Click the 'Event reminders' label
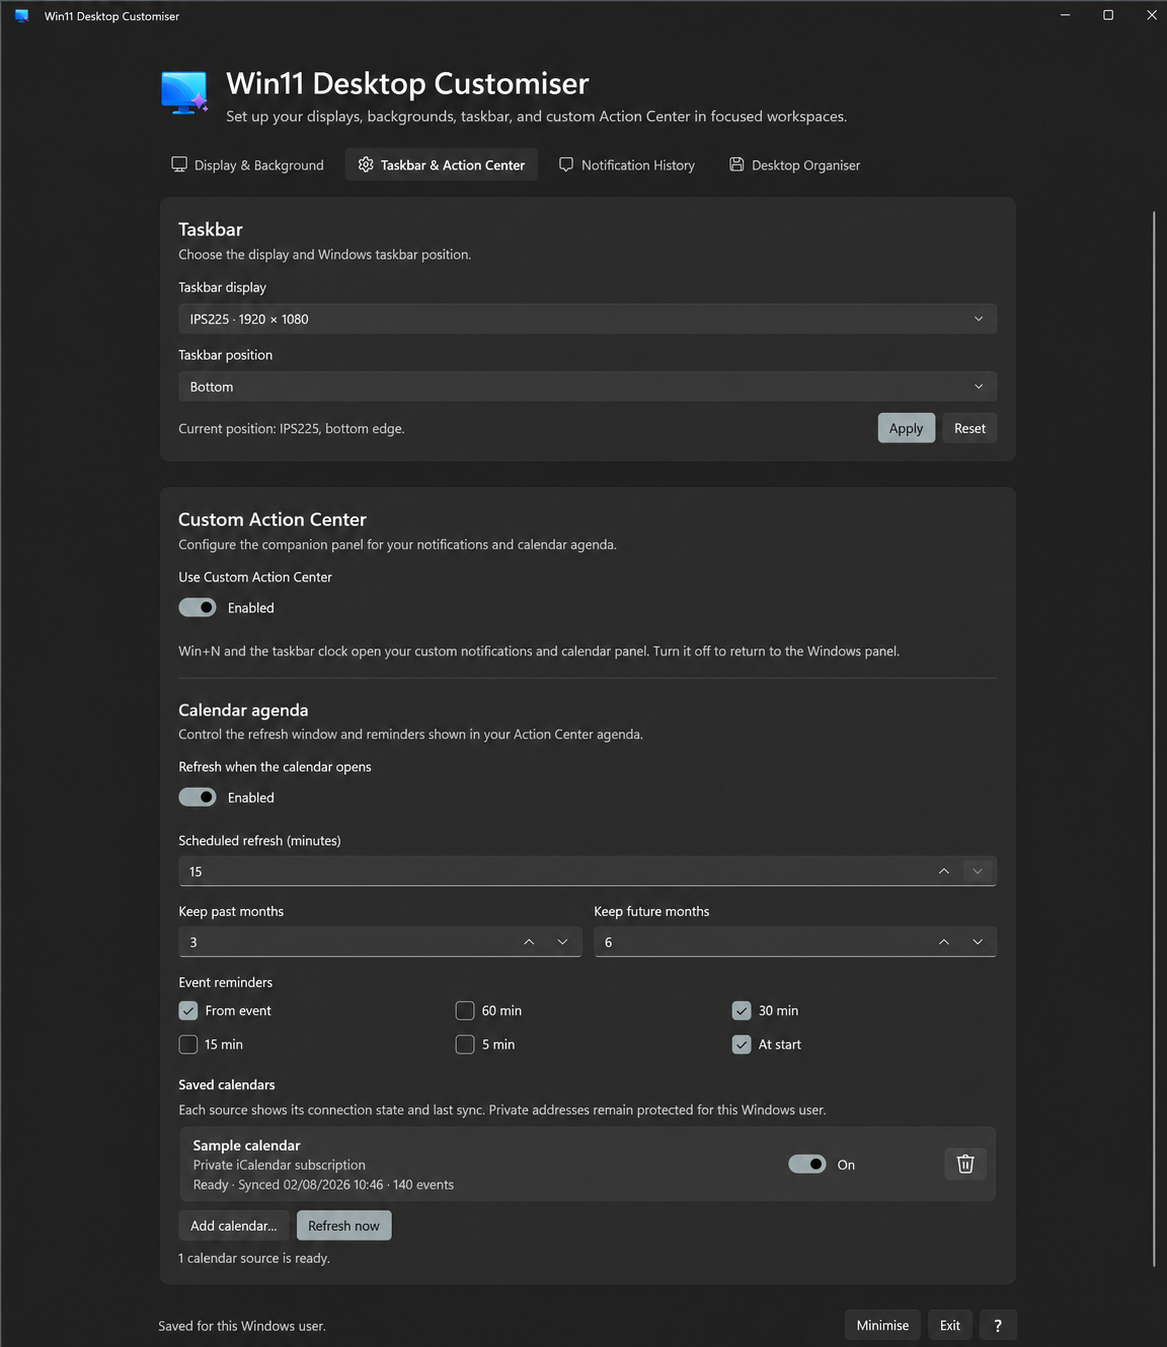 [x=226, y=983]
